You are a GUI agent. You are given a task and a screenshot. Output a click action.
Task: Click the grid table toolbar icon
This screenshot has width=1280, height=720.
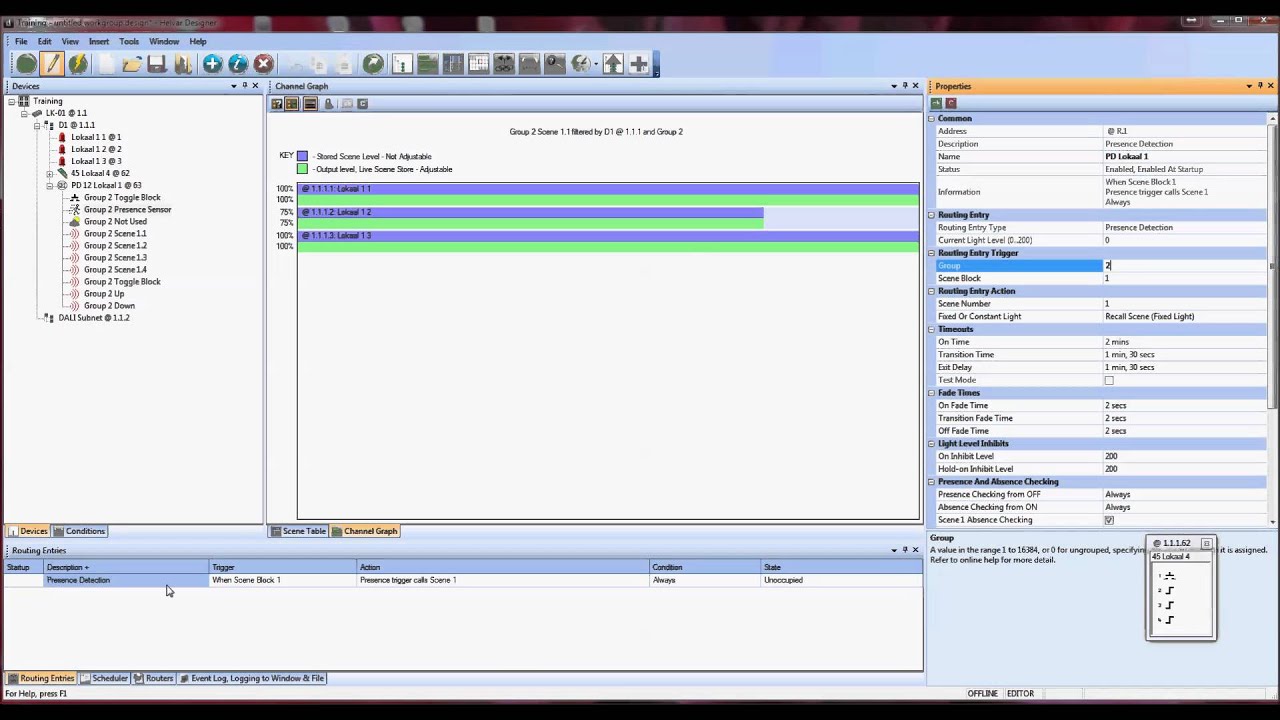[x=478, y=64]
